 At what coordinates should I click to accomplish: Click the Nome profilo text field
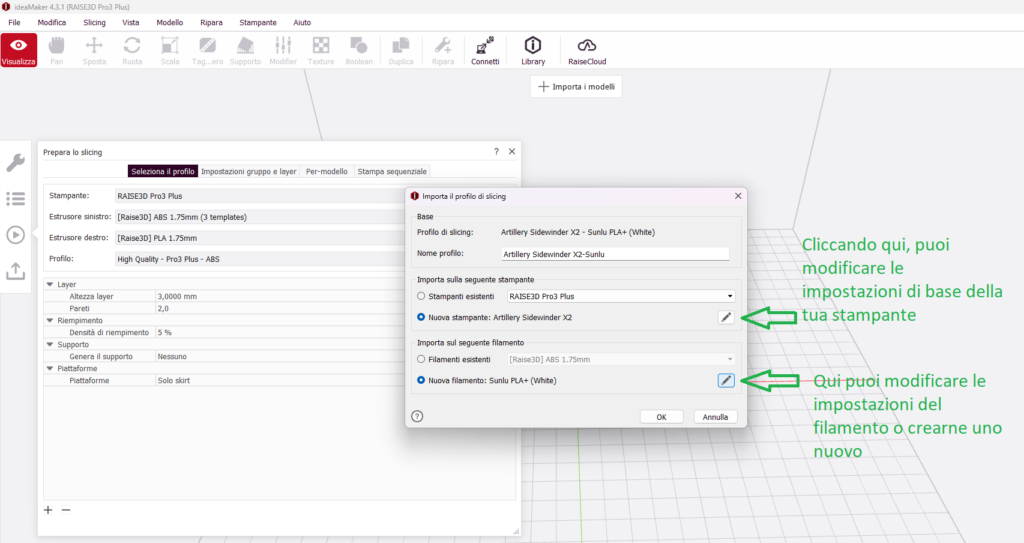(615, 254)
